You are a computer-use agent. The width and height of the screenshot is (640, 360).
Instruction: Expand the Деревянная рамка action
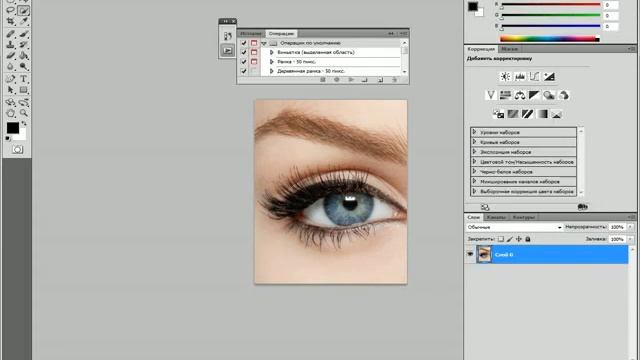(x=271, y=71)
